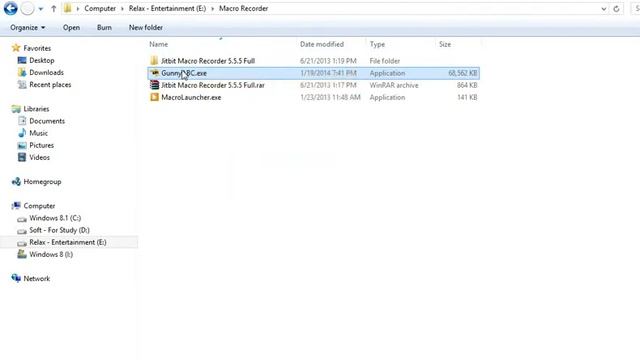640x360 pixels.
Task: Select Network in navigation pane
Action: pos(37,278)
